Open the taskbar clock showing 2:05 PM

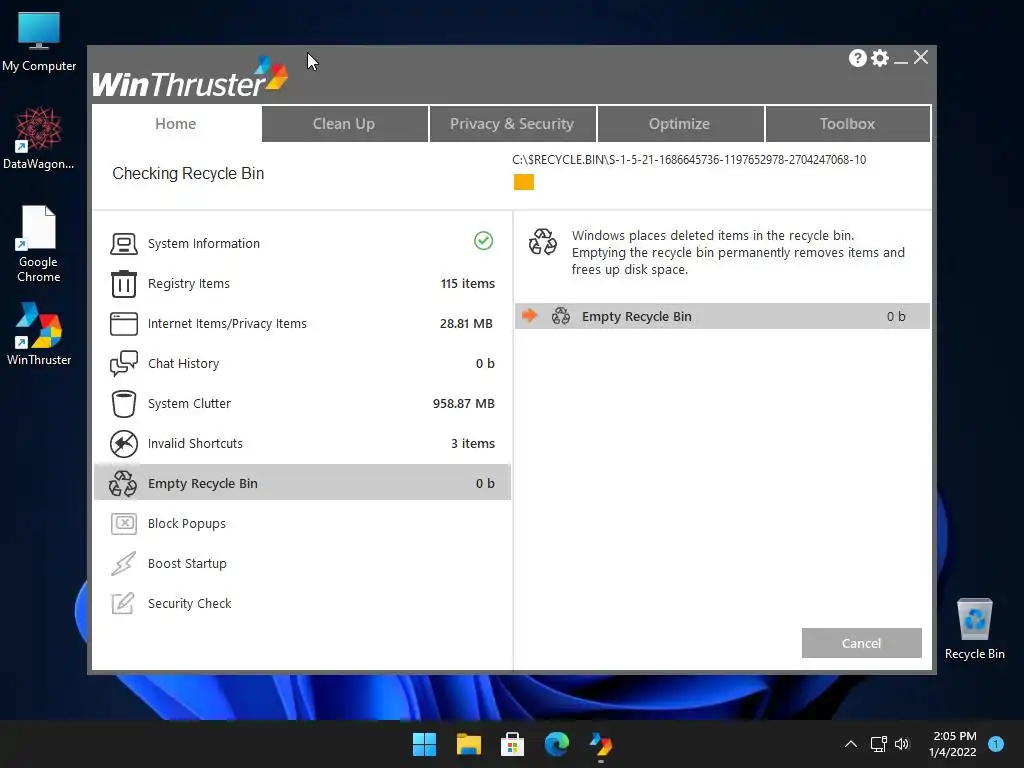point(953,744)
